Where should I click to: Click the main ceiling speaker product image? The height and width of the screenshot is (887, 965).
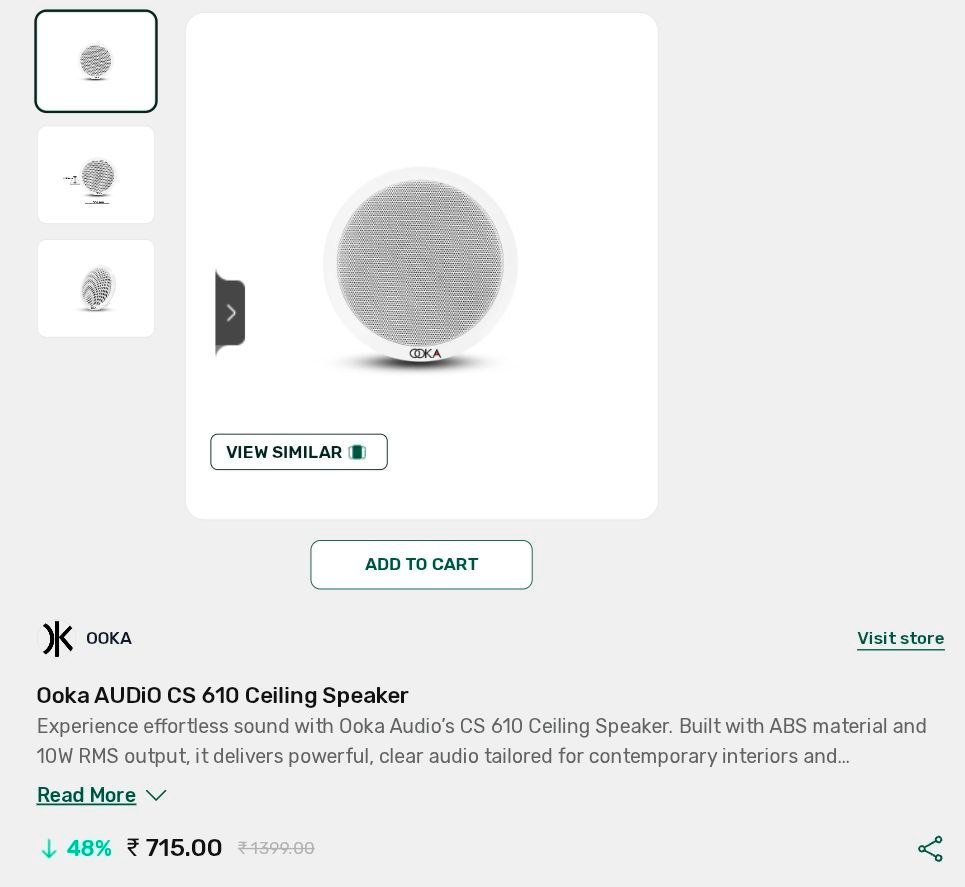point(421,266)
